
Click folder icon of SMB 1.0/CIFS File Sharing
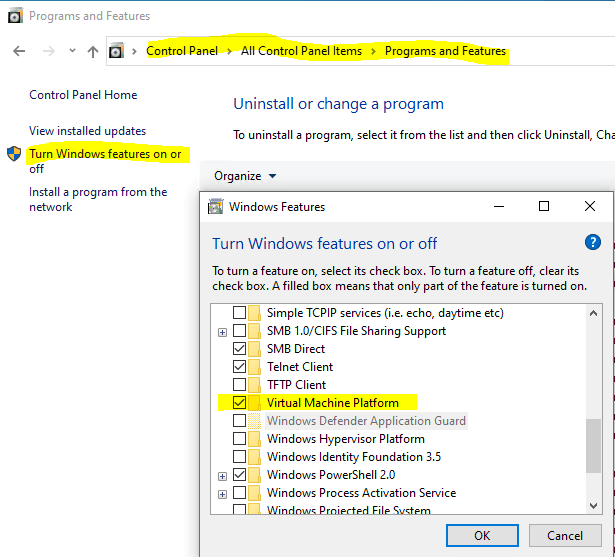pos(255,331)
